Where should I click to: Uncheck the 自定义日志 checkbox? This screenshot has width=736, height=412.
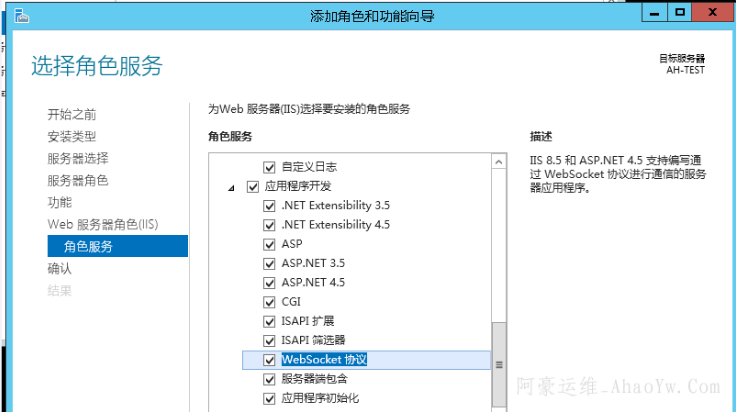(x=268, y=167)
